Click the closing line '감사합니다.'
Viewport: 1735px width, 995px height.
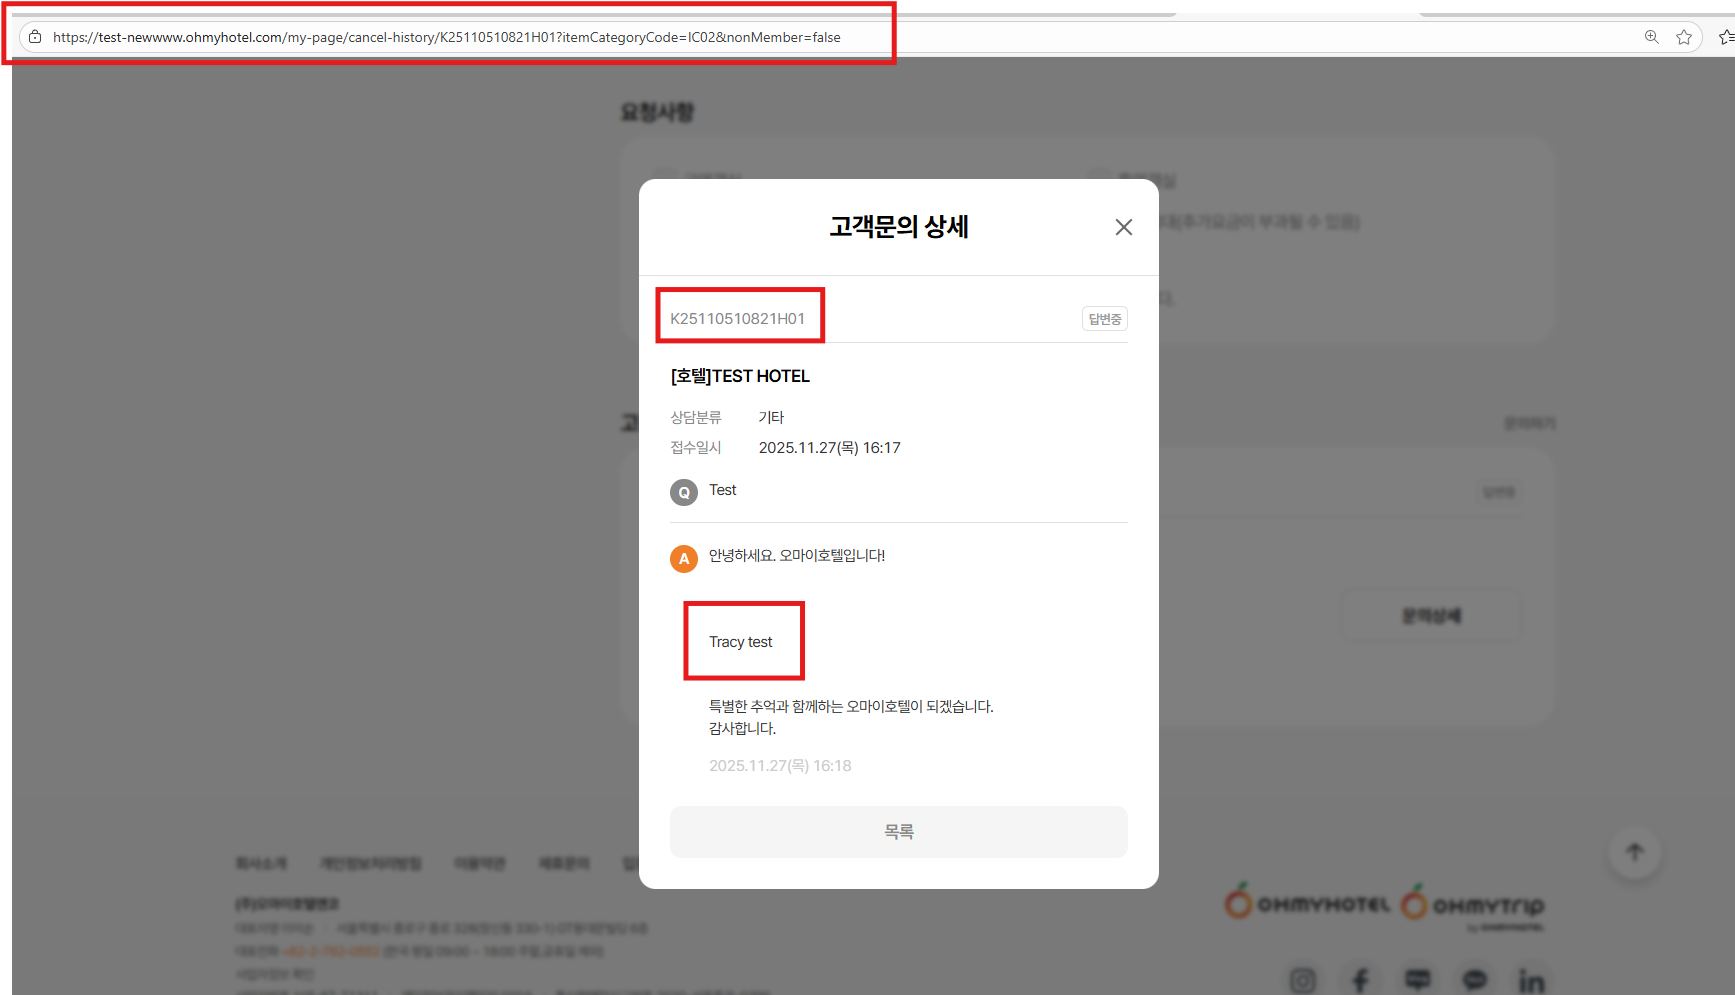pos(743,729)
